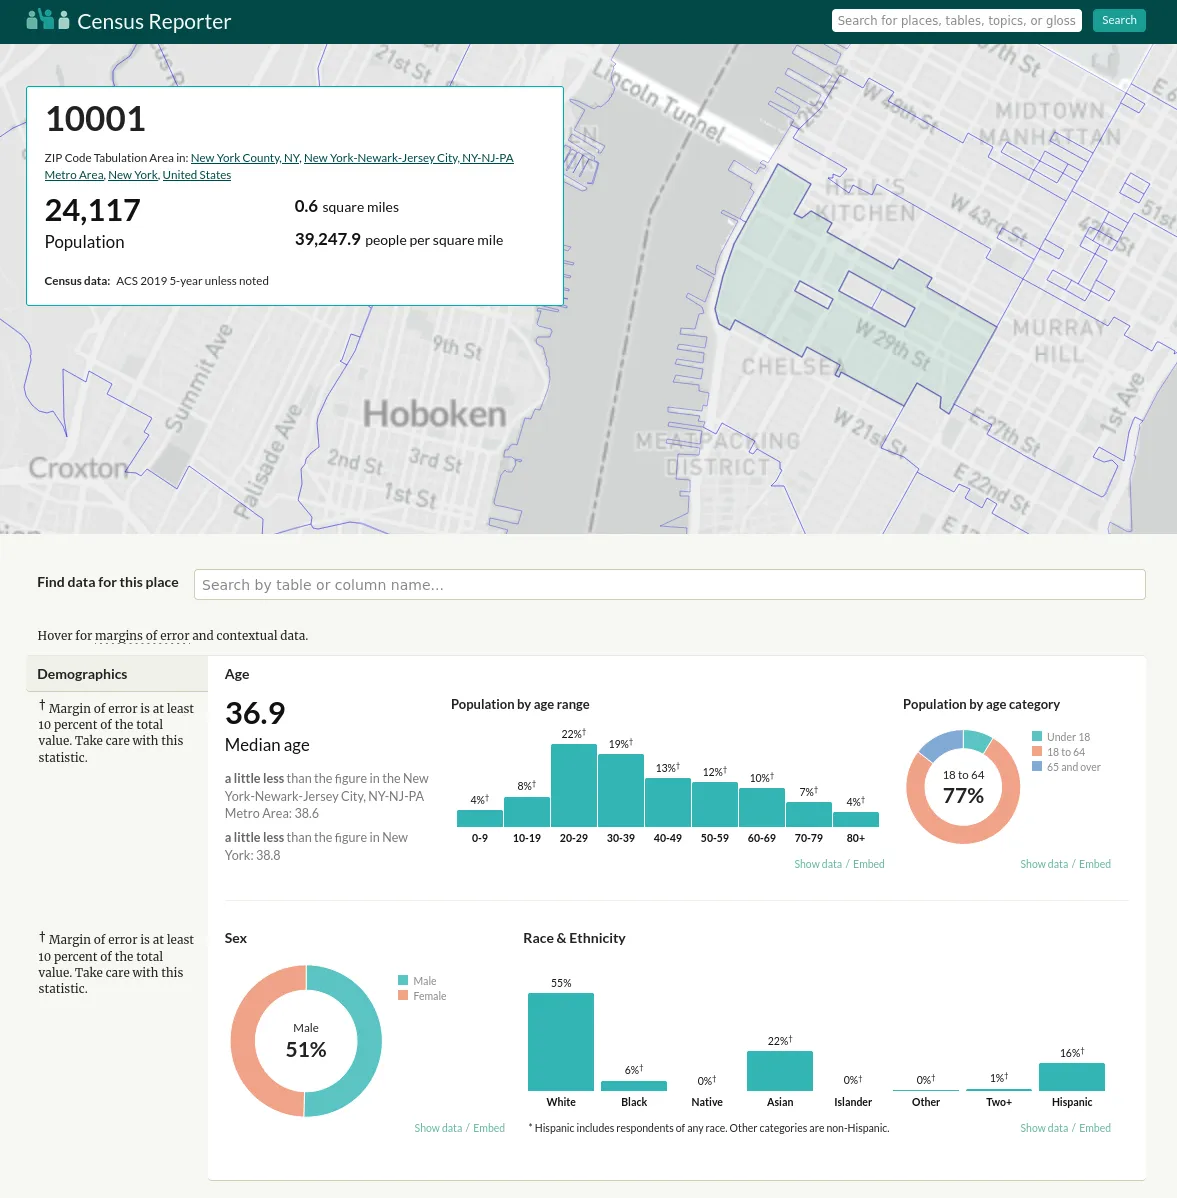Click the White bar in Race chart
Viewport: 1177px width, 1198px height.
560,1040
